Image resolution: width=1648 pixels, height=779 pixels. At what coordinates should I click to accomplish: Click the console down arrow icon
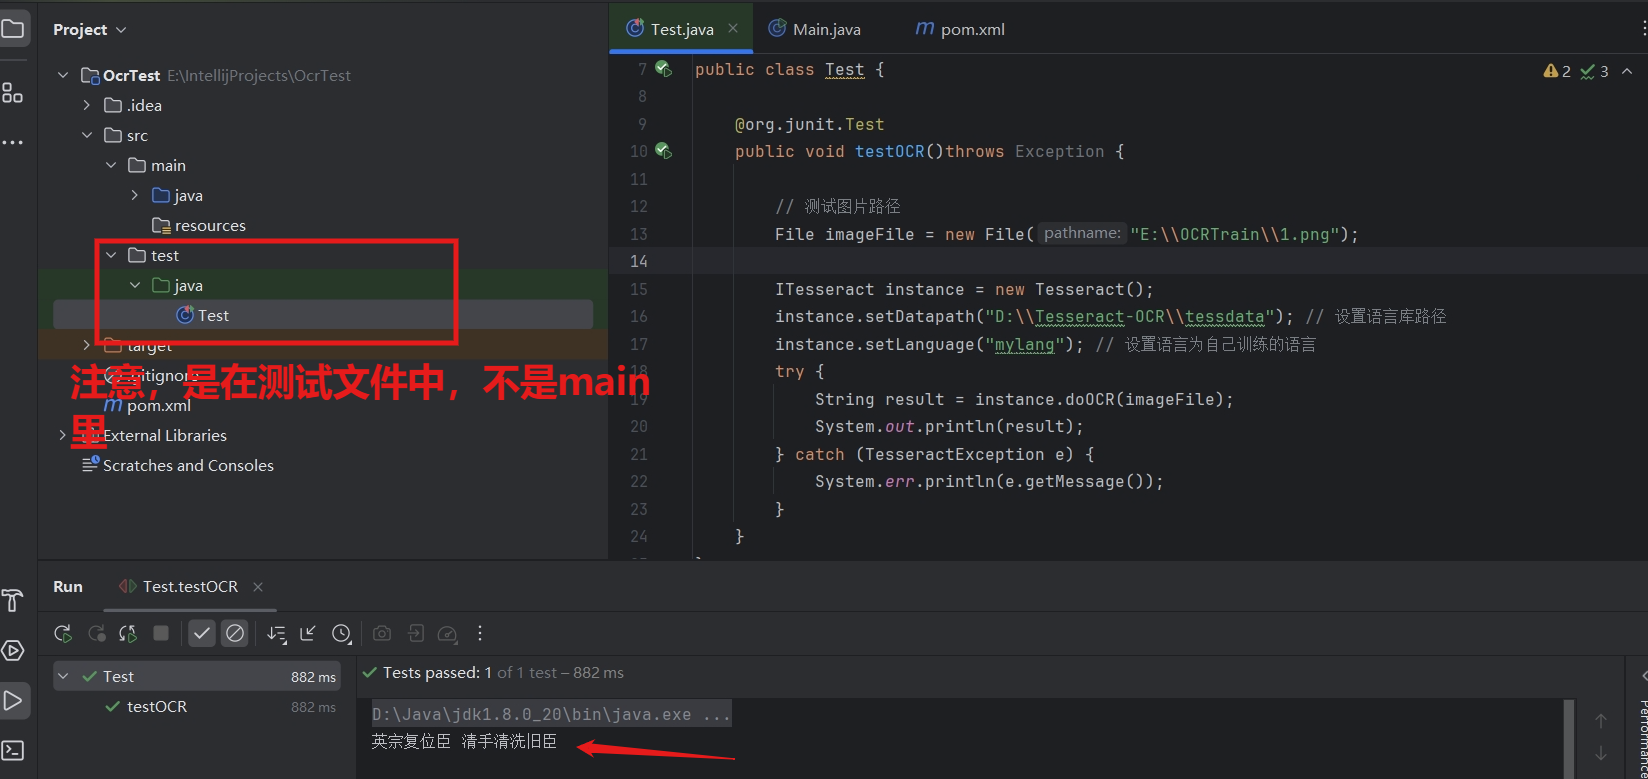point(1601,752)
